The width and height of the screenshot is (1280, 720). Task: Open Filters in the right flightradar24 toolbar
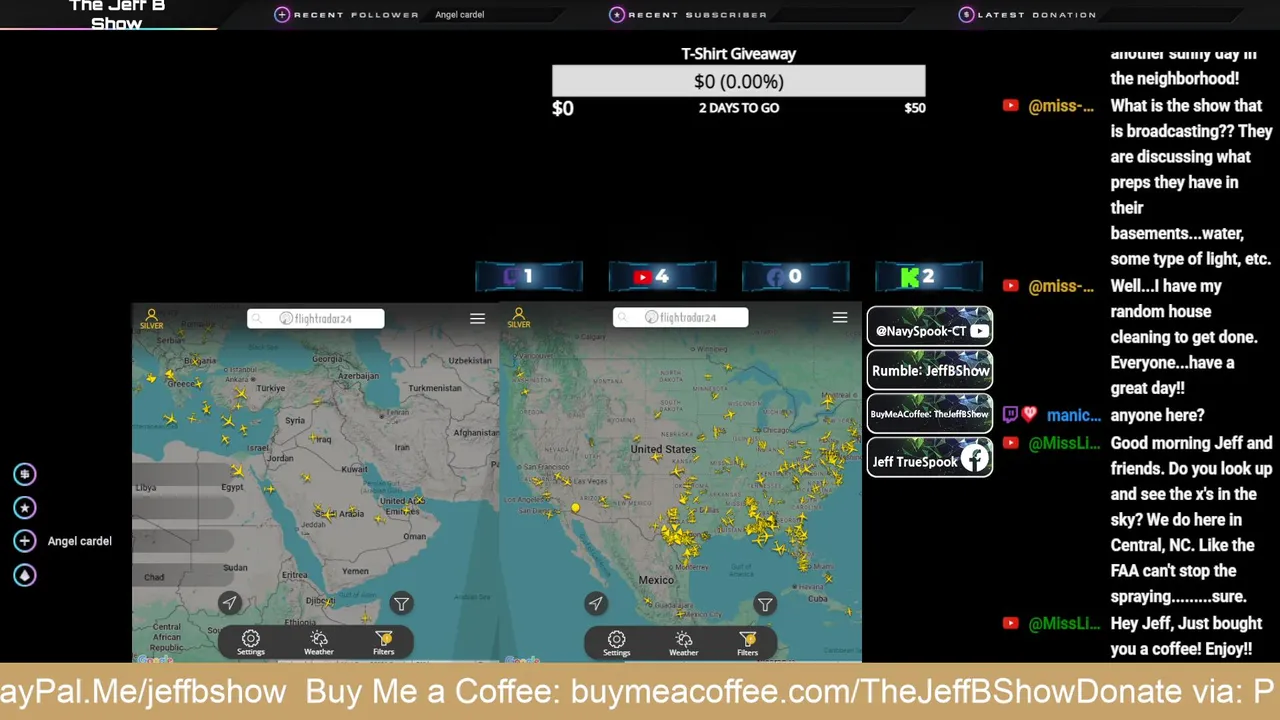point(748,642)
